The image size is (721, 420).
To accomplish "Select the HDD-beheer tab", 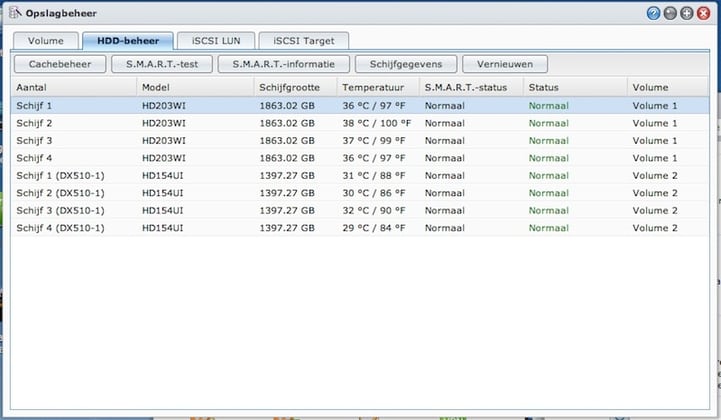I will coord(128,41).
